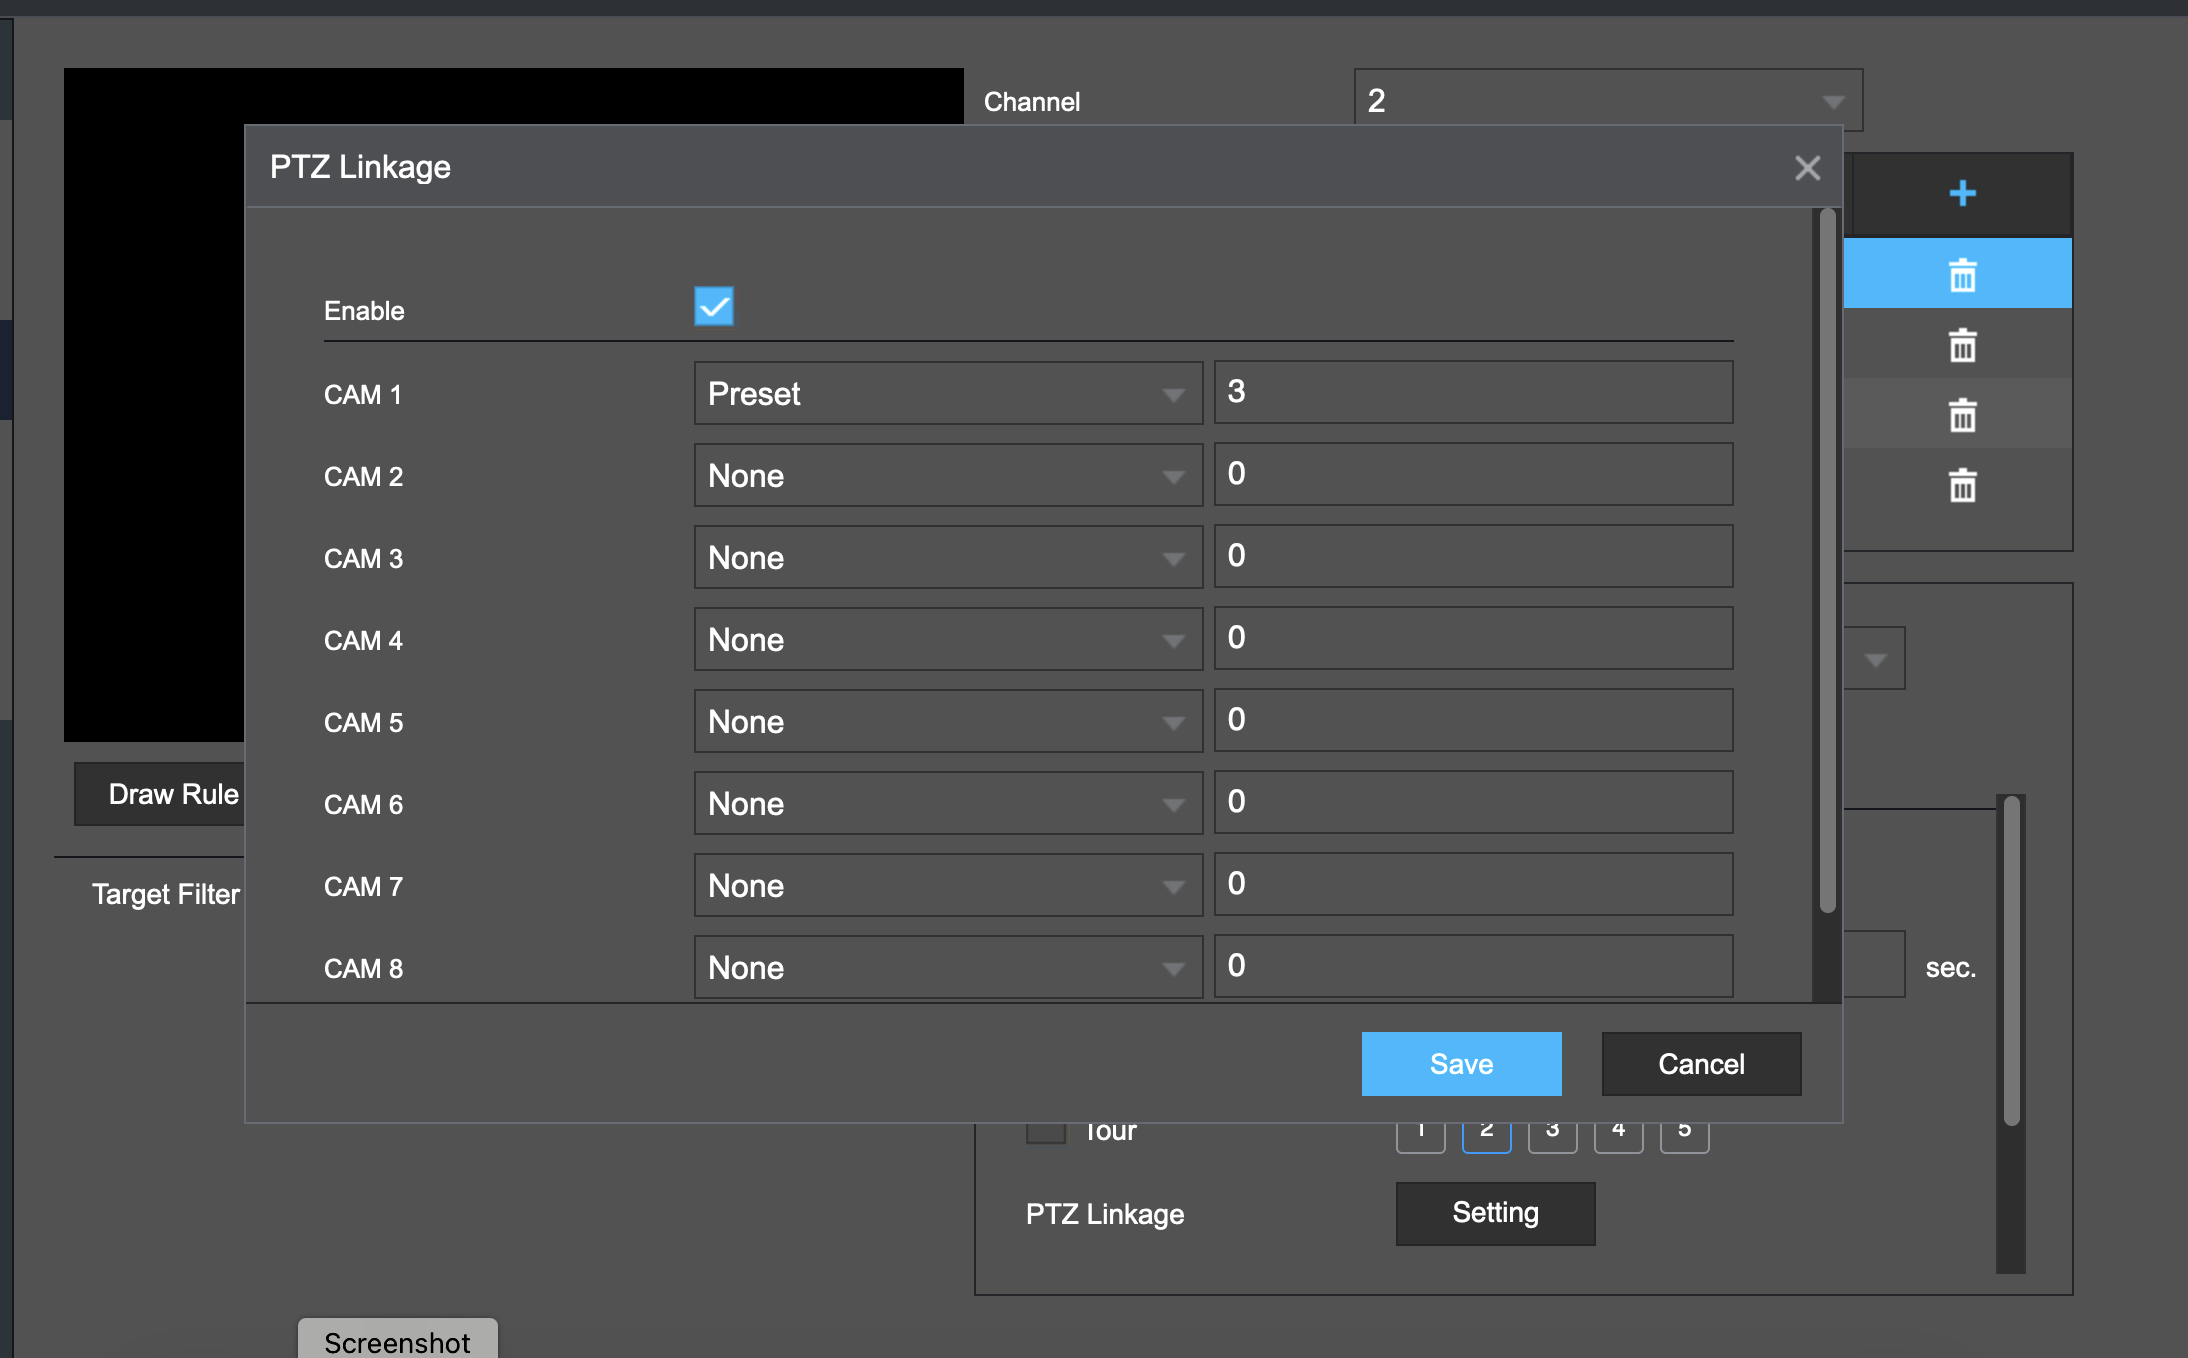
Task: Click the CAM 6 value field
Action: point(1473,802)
